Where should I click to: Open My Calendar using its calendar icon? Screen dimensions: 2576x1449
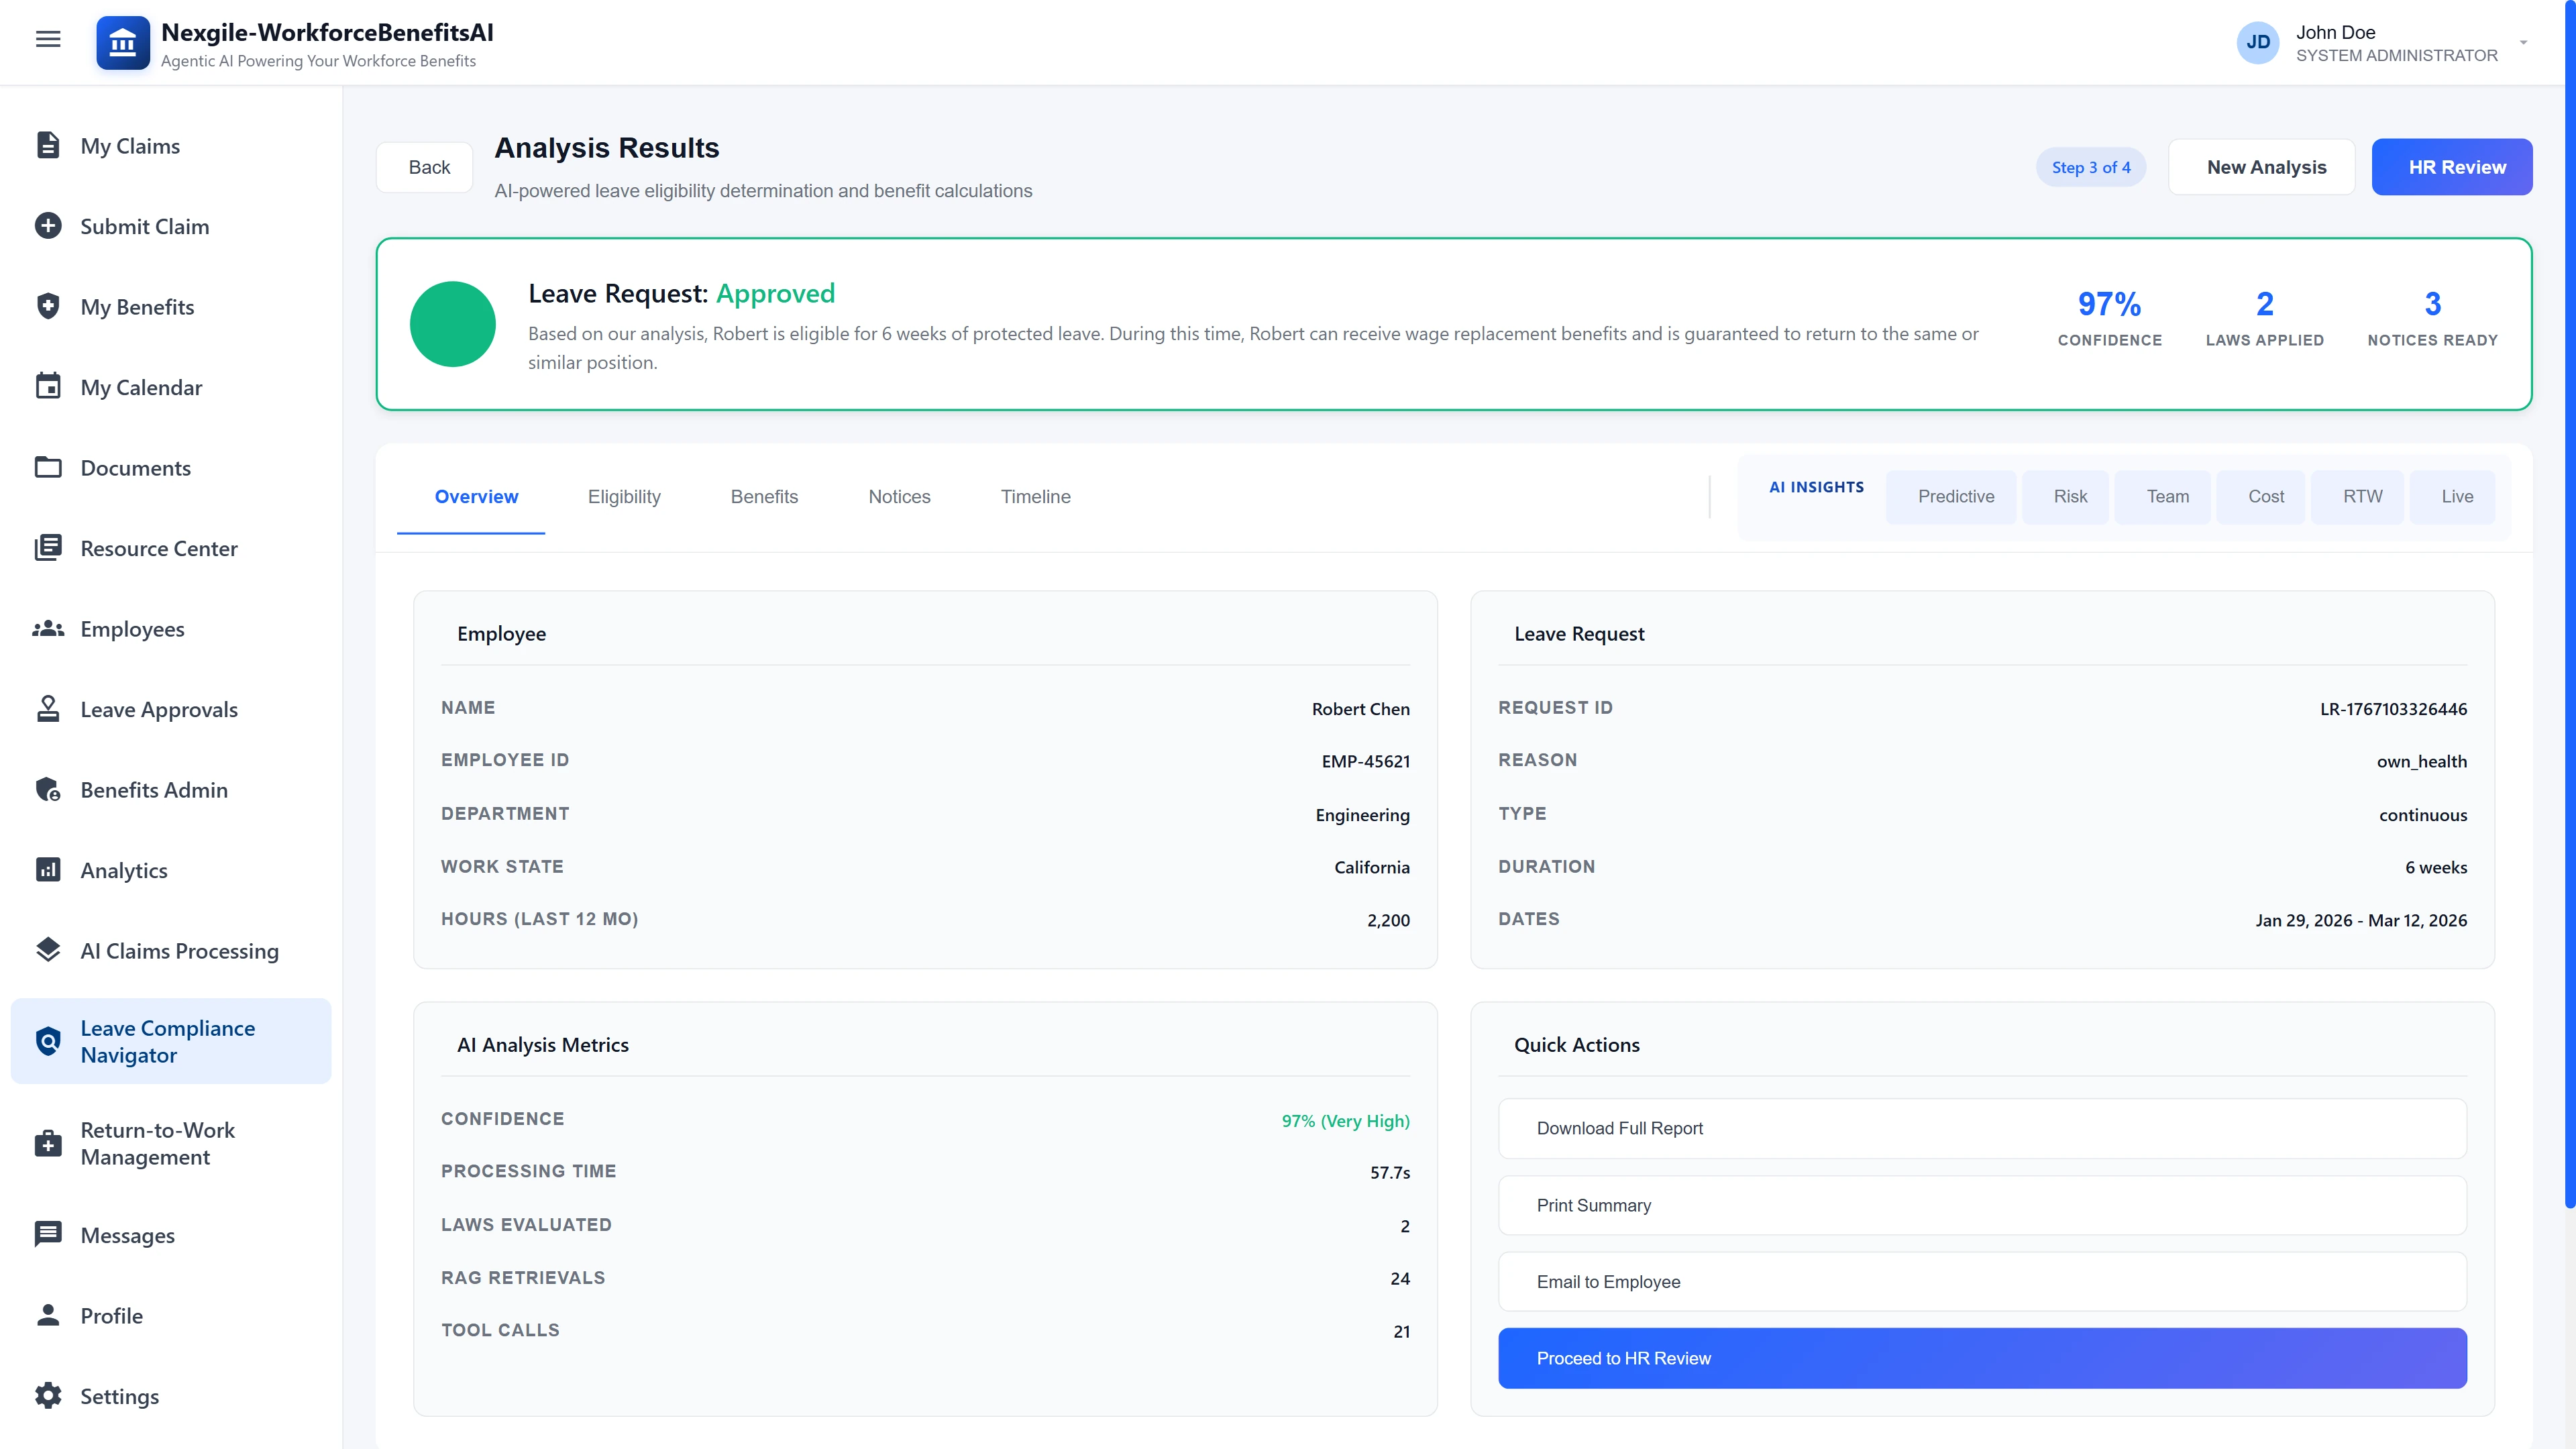[49, 387]
